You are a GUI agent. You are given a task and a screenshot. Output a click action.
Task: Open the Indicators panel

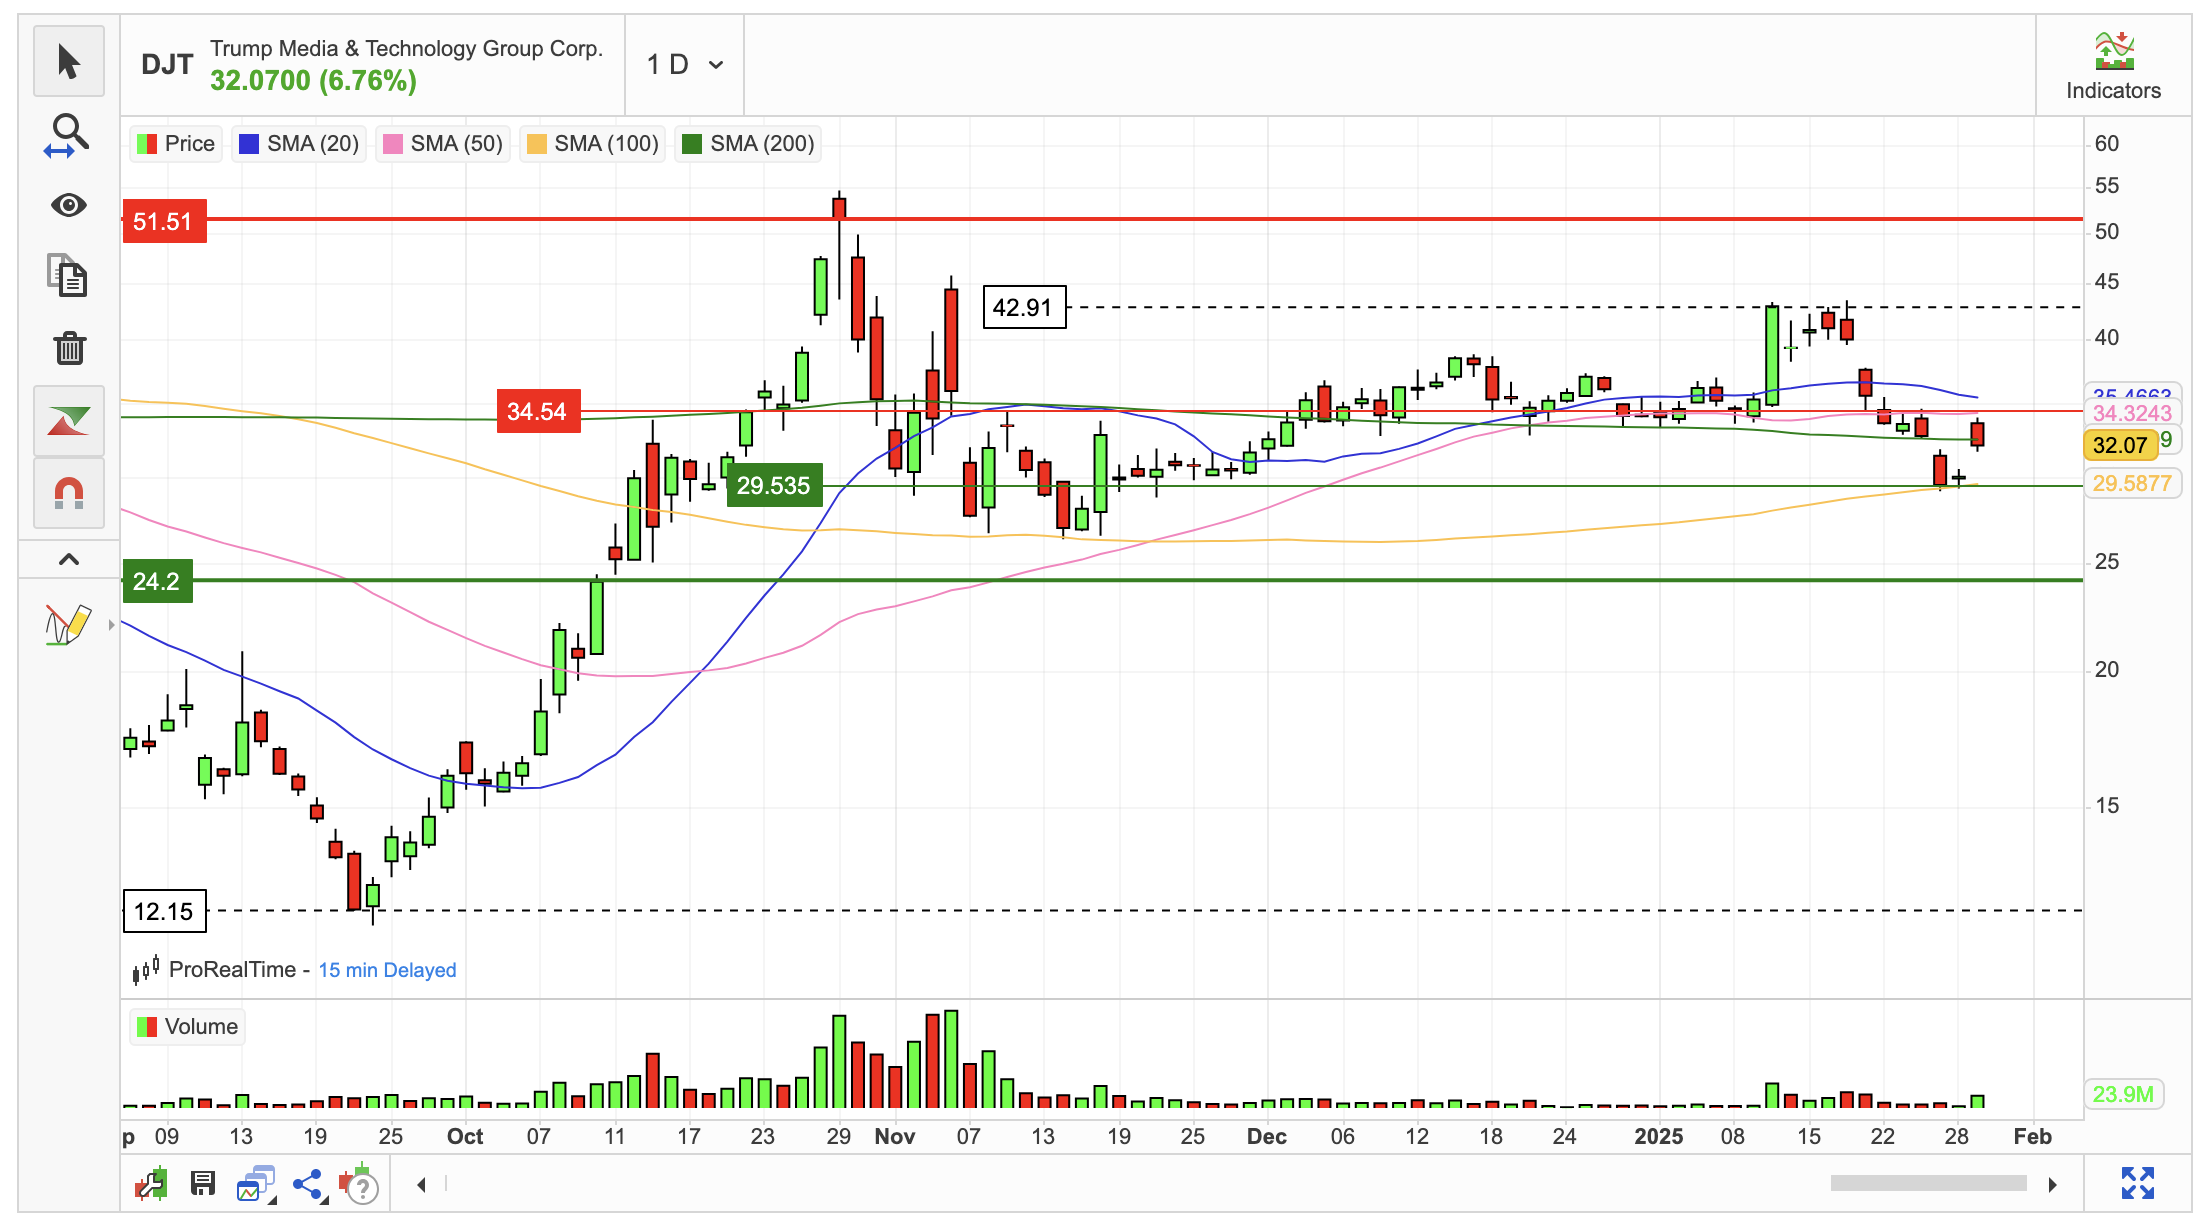click(2113, 66)
